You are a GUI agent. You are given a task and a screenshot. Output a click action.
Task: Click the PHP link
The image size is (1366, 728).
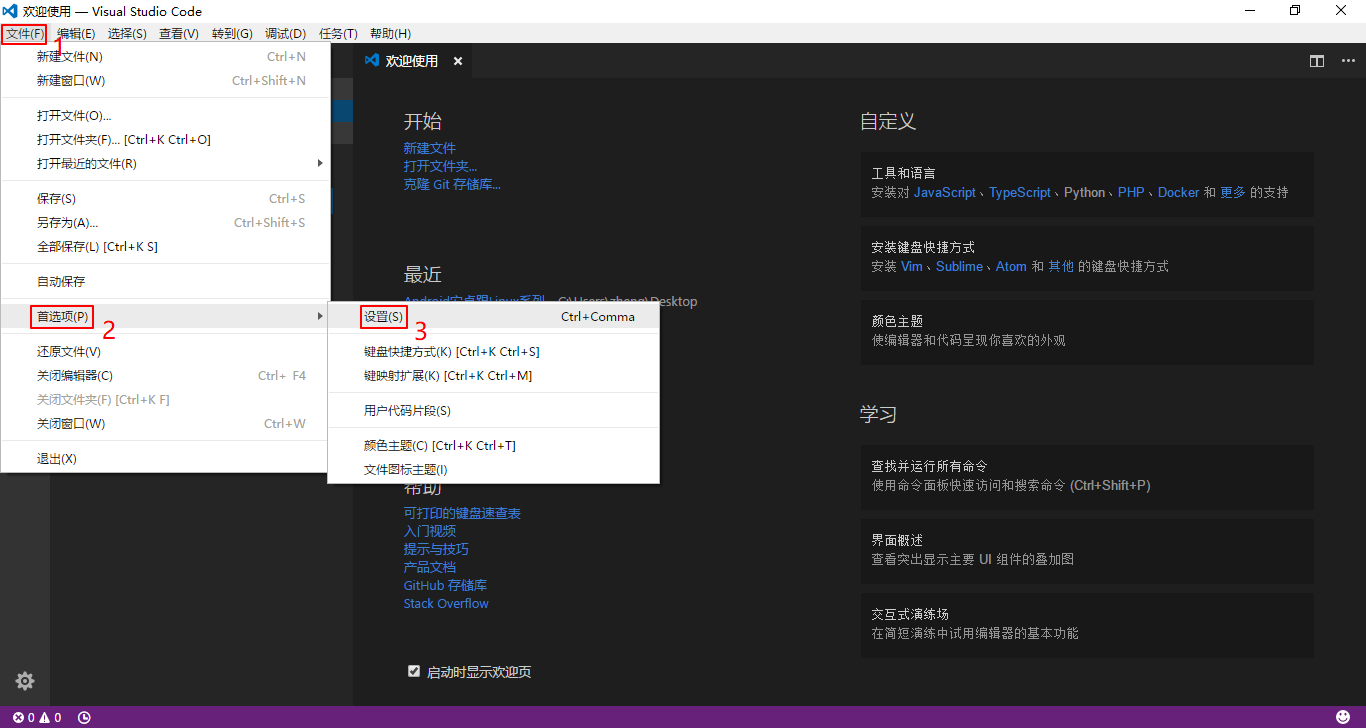(1131, 192)
